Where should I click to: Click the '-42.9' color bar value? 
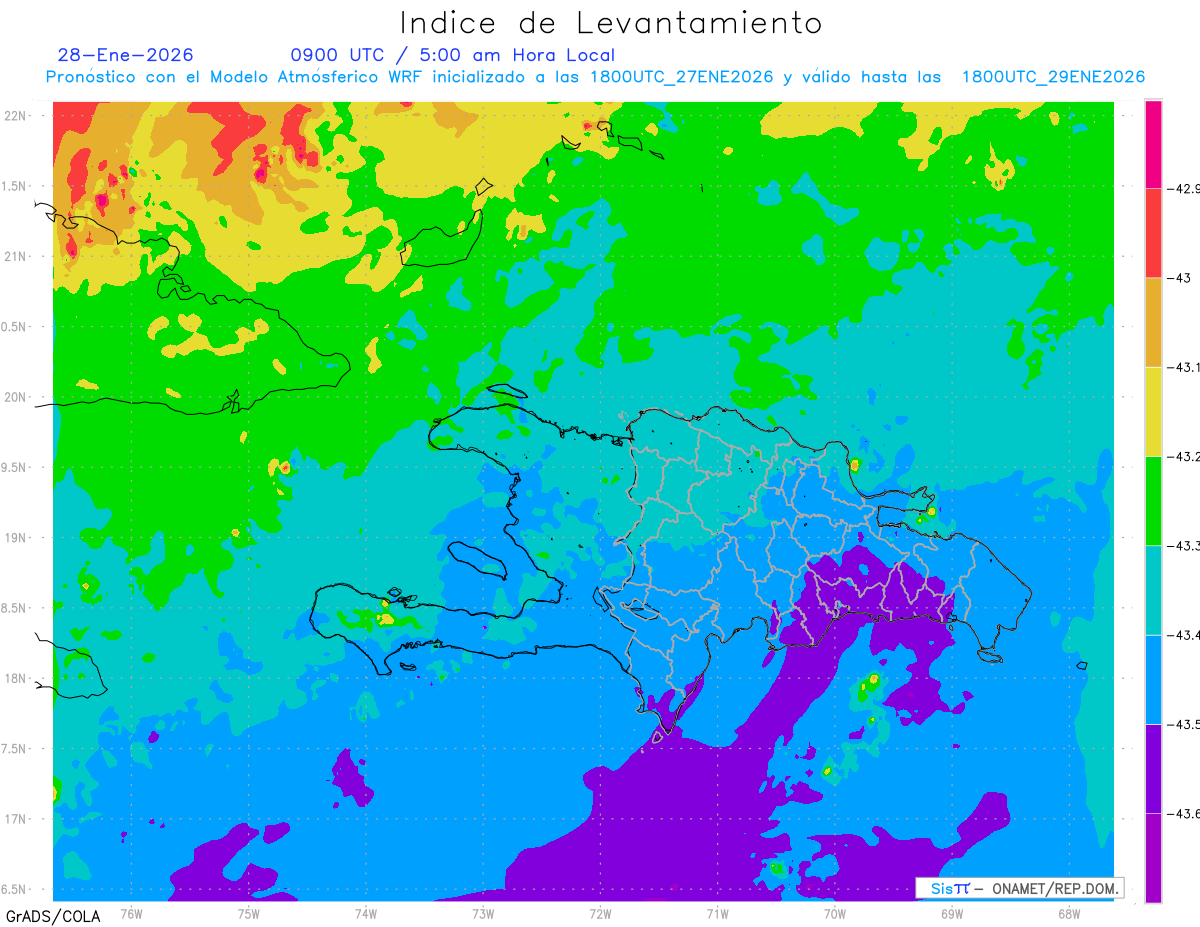click(1183, 188)
